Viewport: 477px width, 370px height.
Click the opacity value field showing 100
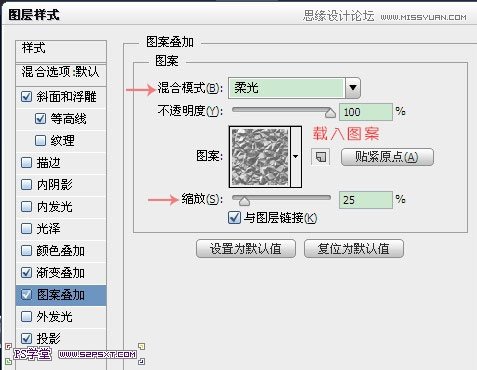(366, 112)
